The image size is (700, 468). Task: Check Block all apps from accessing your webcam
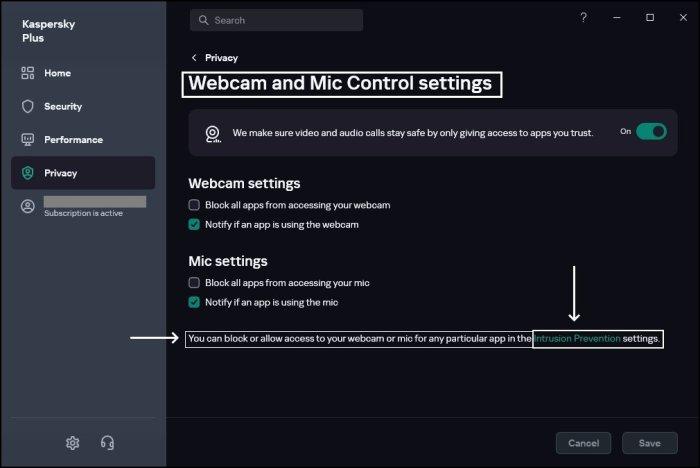195,205
